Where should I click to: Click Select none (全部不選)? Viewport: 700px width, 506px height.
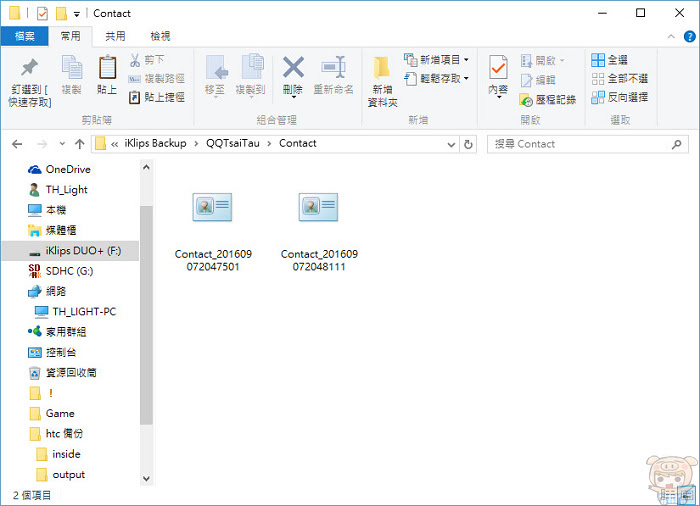tap(619, 79)
